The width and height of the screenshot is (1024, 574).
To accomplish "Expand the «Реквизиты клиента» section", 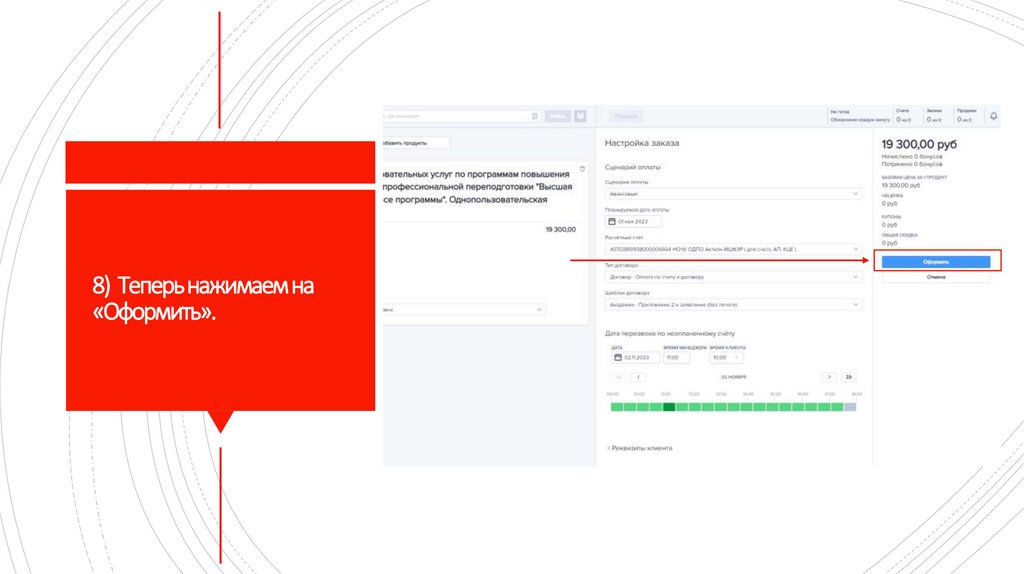I will [639, 448].
